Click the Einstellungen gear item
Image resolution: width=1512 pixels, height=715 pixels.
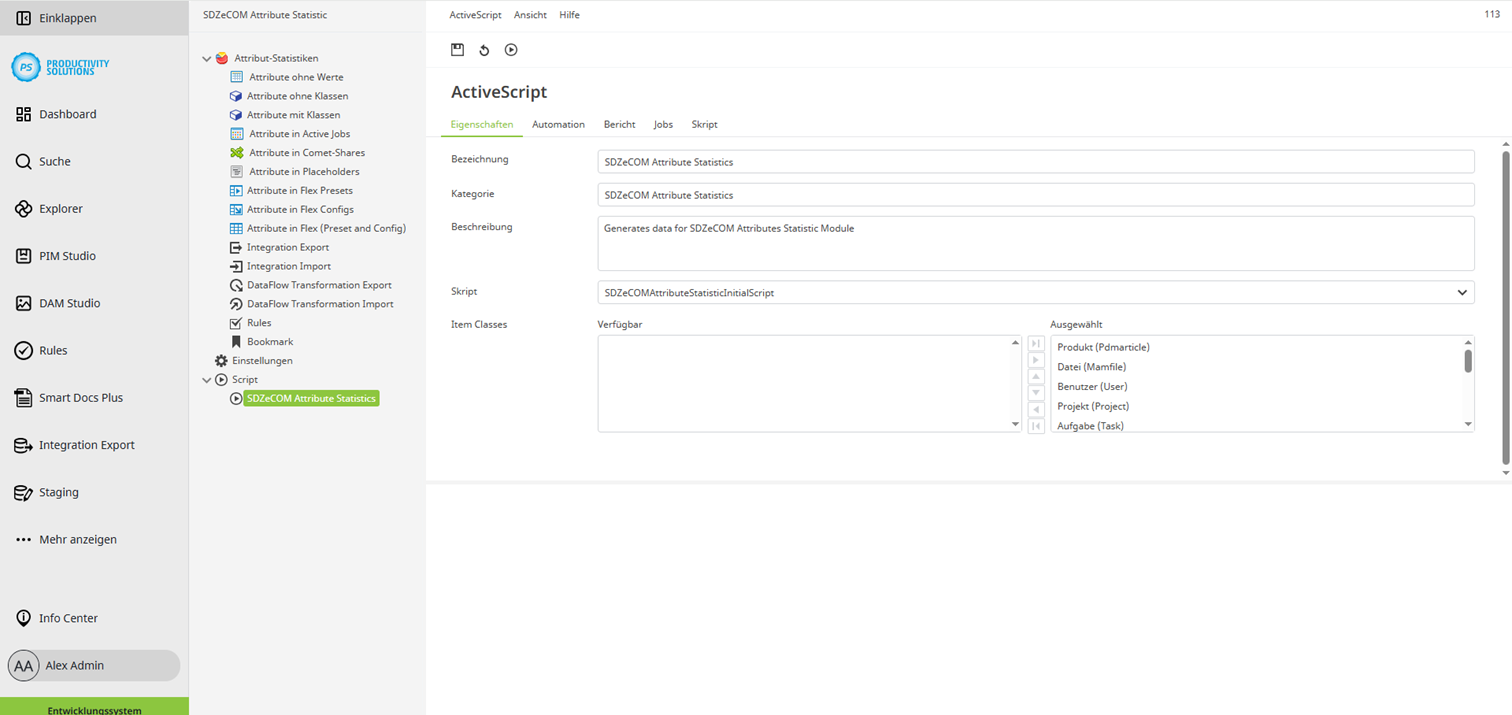(x=261, y=361)
